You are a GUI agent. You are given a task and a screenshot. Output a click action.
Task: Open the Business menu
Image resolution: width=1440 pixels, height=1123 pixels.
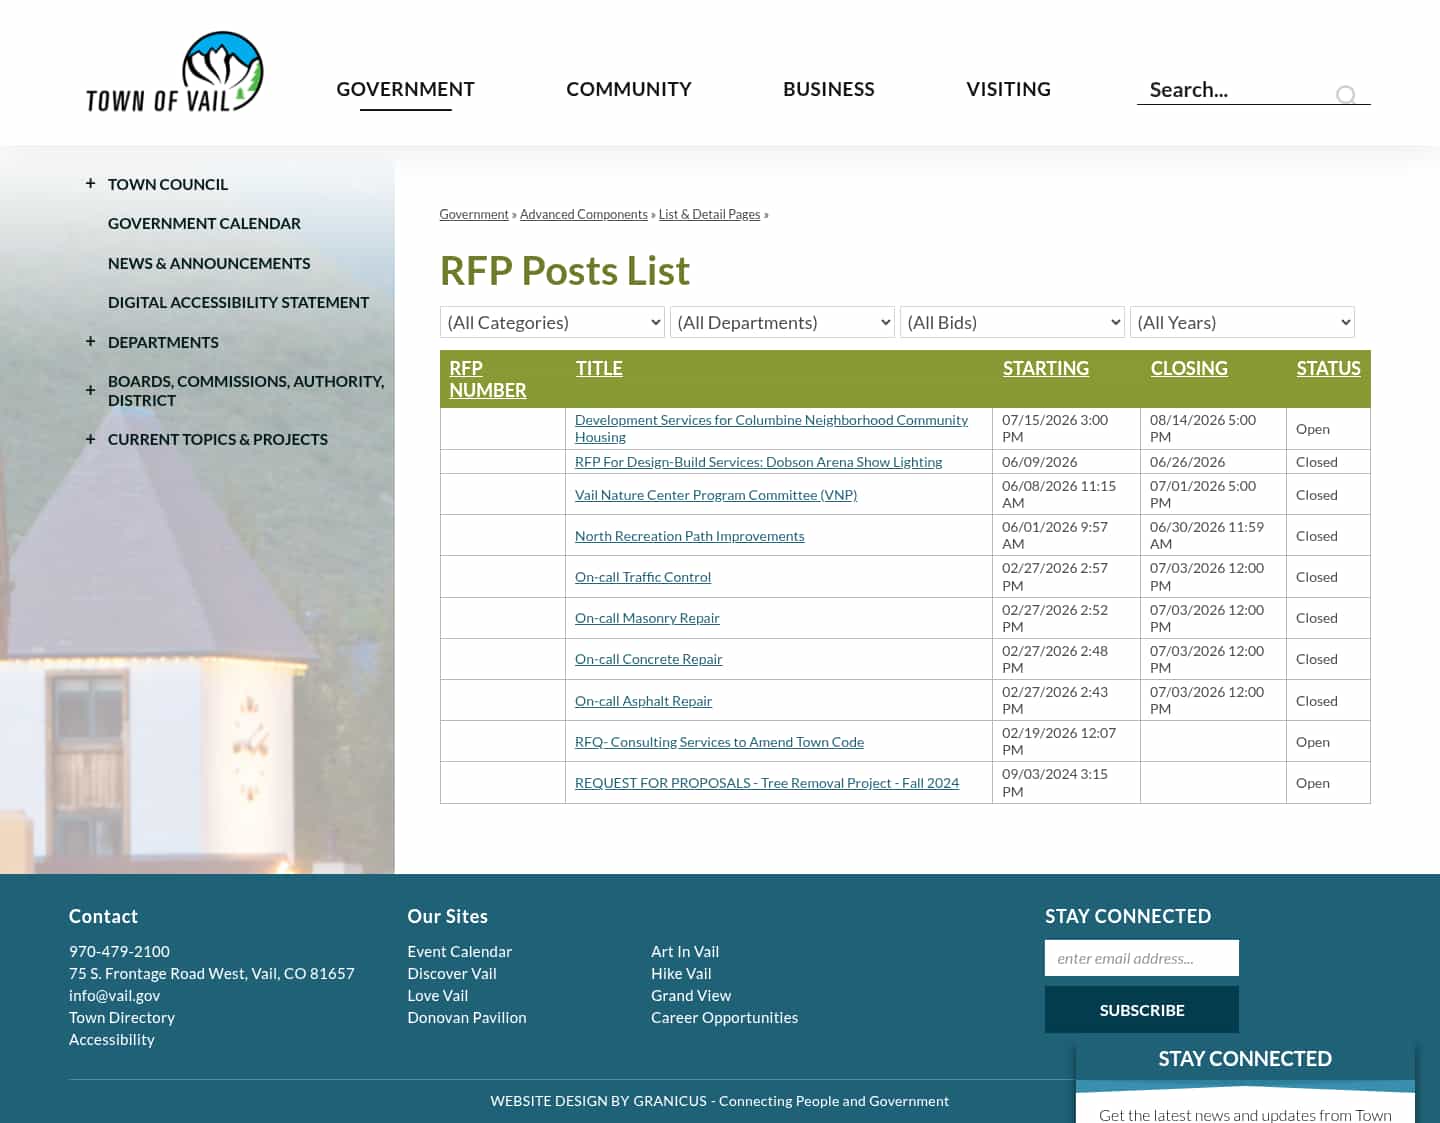pyautogui.click(x=829, y=89)
